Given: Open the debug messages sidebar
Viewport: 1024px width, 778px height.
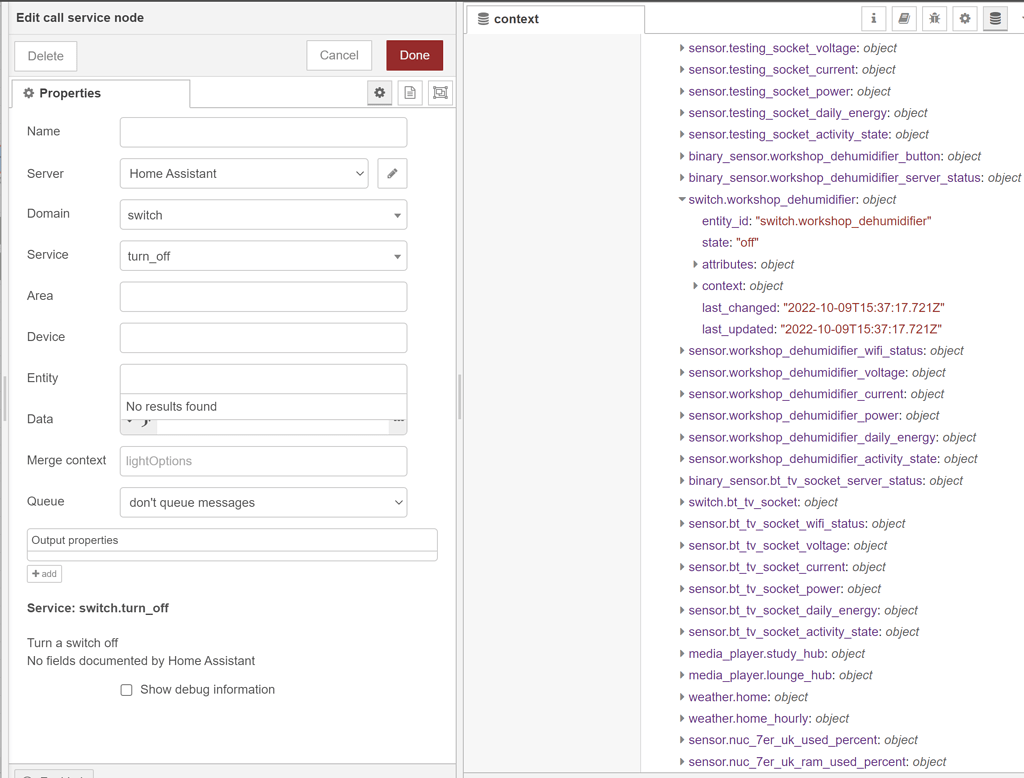Looking at the screenshot, I should tap(934, 19).
